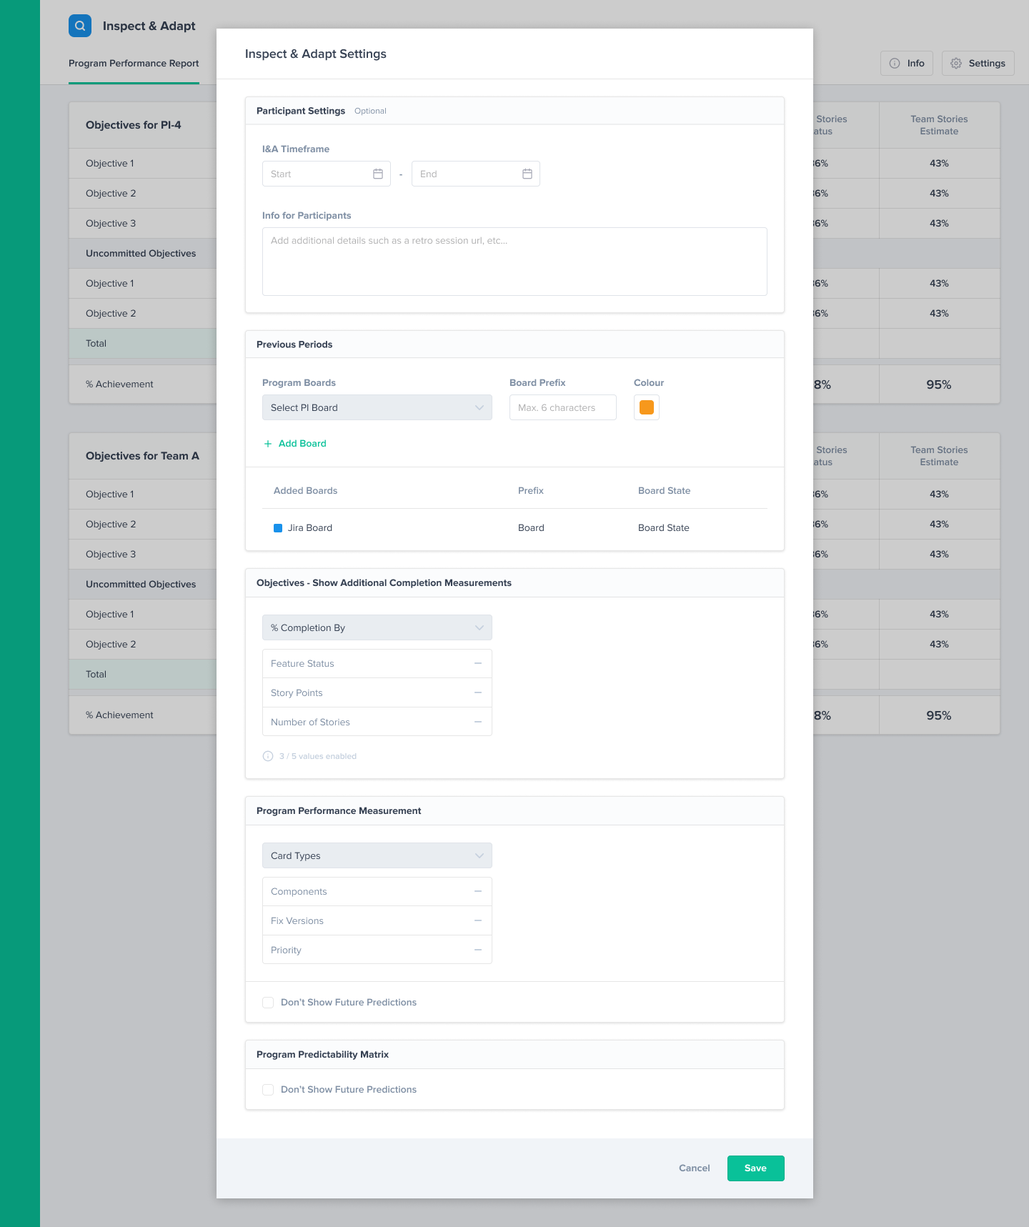Open the Card Types dropdown
This screenshot has height=1227, width=1029.
click(376, 855)
